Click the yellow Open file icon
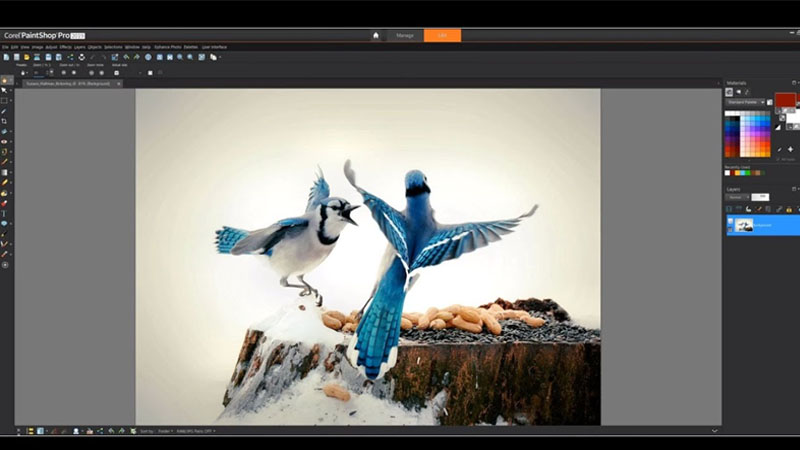Screen dimensions: 800x450 27,57
